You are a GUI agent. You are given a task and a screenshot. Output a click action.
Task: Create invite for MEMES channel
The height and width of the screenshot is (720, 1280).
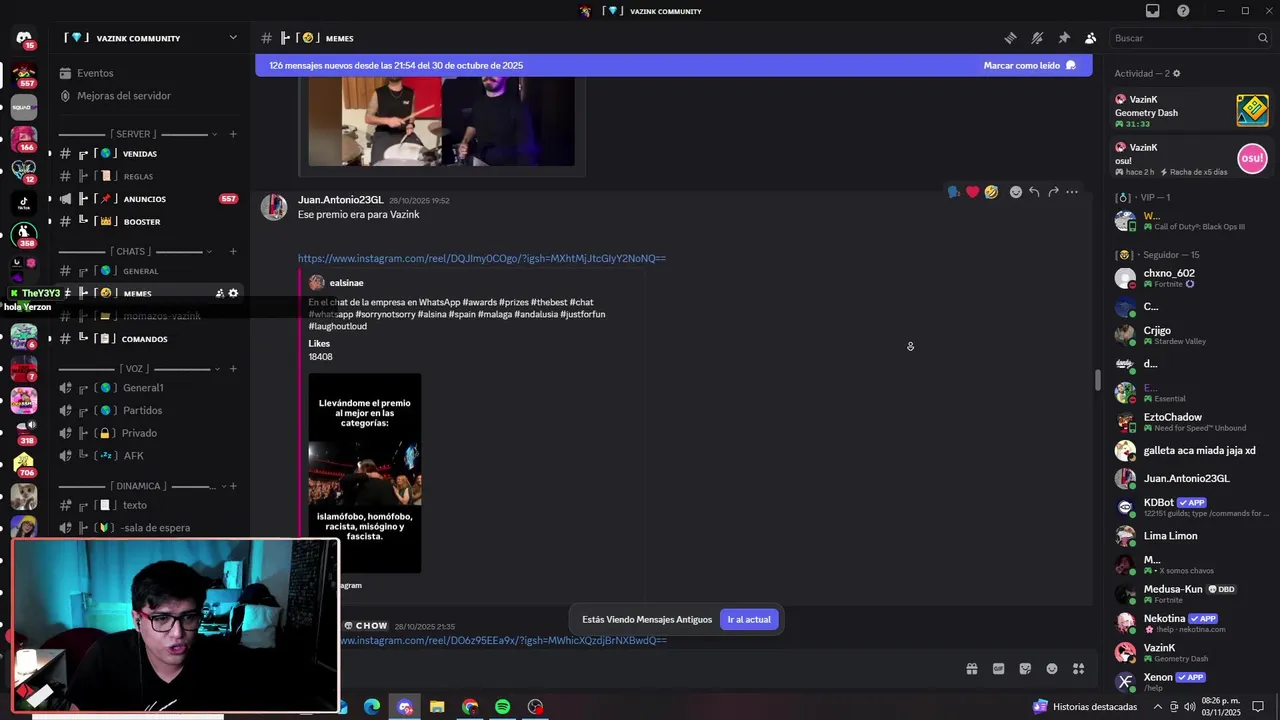tap(219, 293)
